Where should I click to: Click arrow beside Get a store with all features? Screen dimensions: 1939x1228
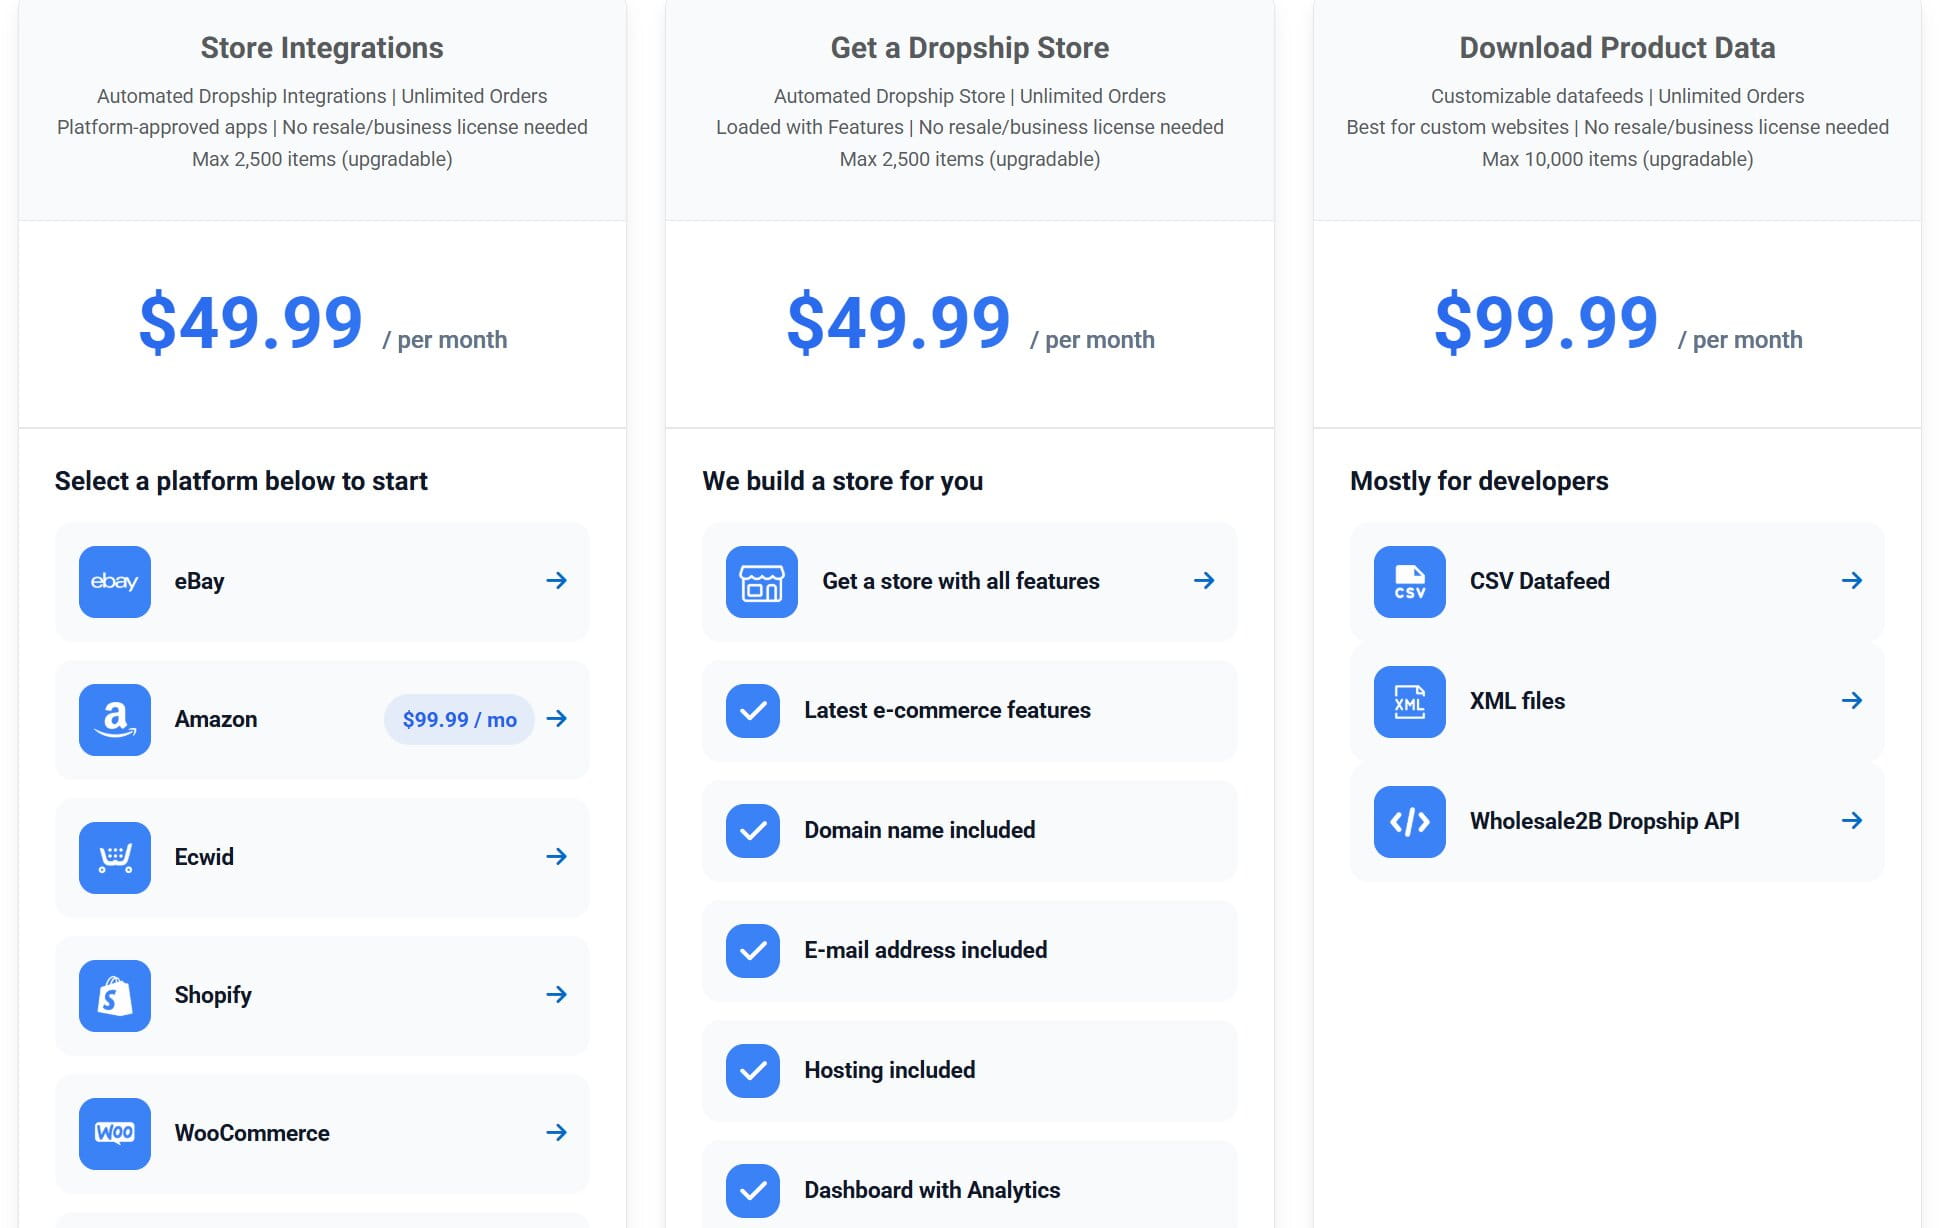[x=1204, y=580]
